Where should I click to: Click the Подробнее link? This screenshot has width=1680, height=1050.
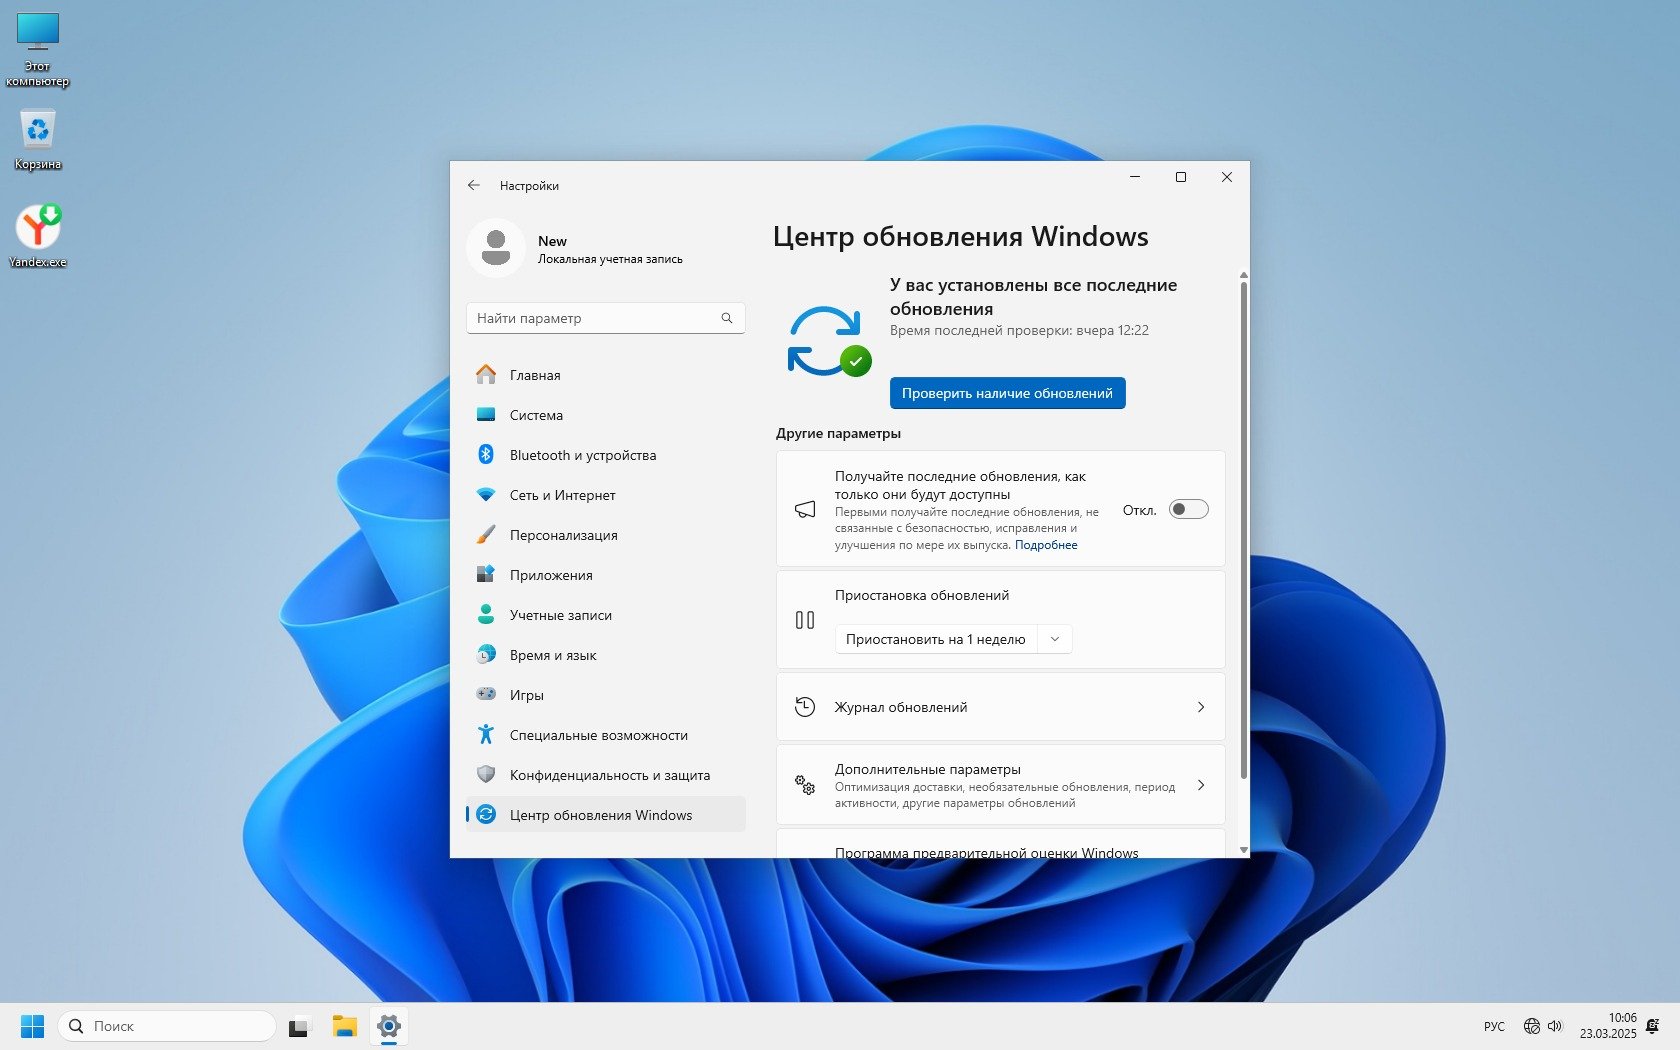(1046, 545)
